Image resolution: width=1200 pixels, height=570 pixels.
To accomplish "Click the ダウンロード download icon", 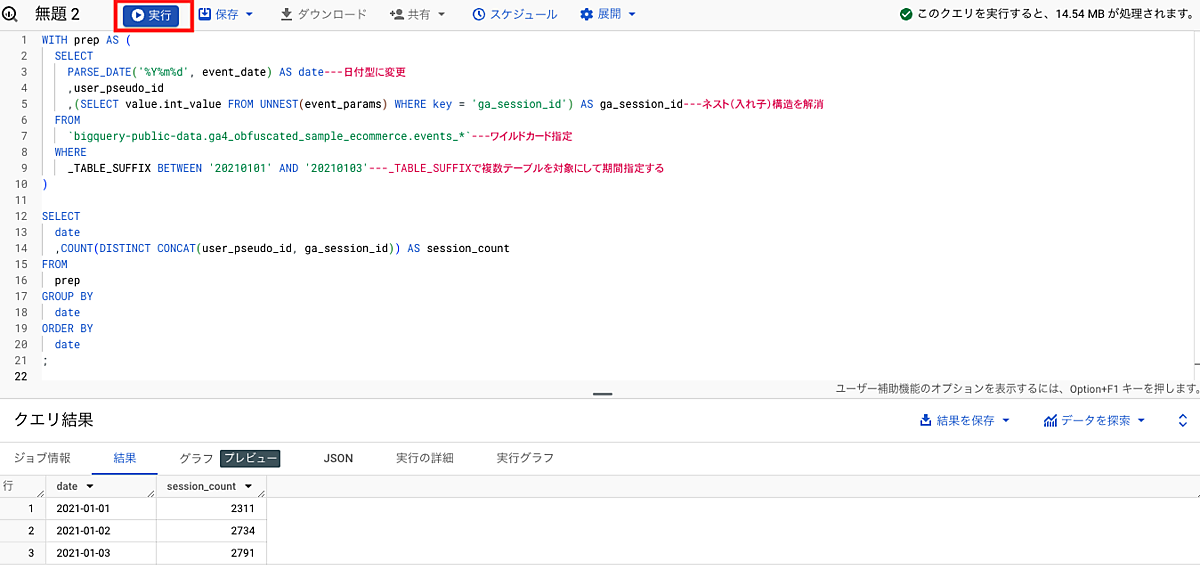I will click(x=286, y=15).
